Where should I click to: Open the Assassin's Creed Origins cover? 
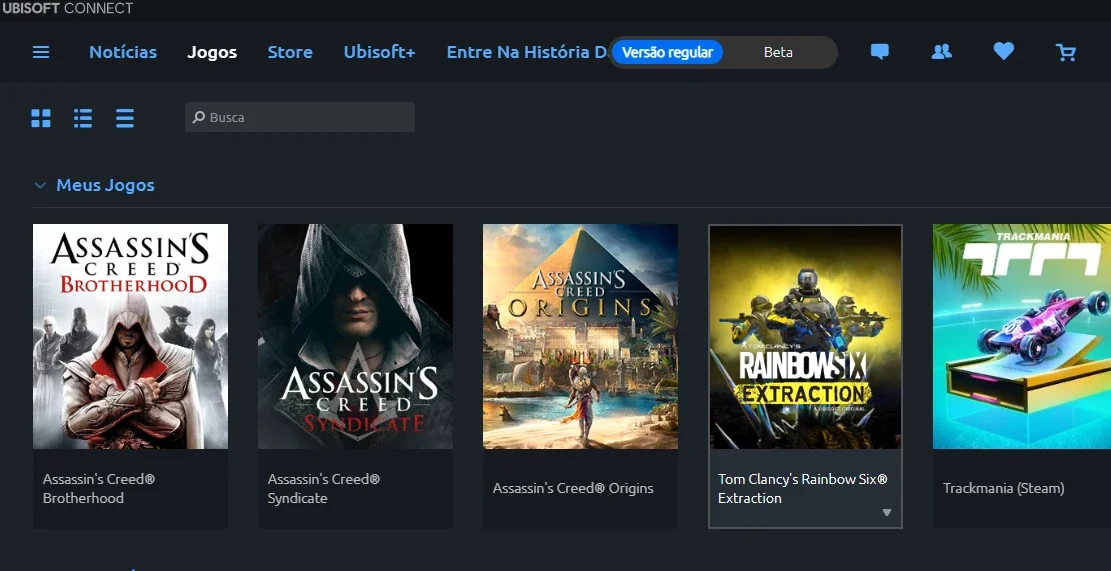[580, 337]
